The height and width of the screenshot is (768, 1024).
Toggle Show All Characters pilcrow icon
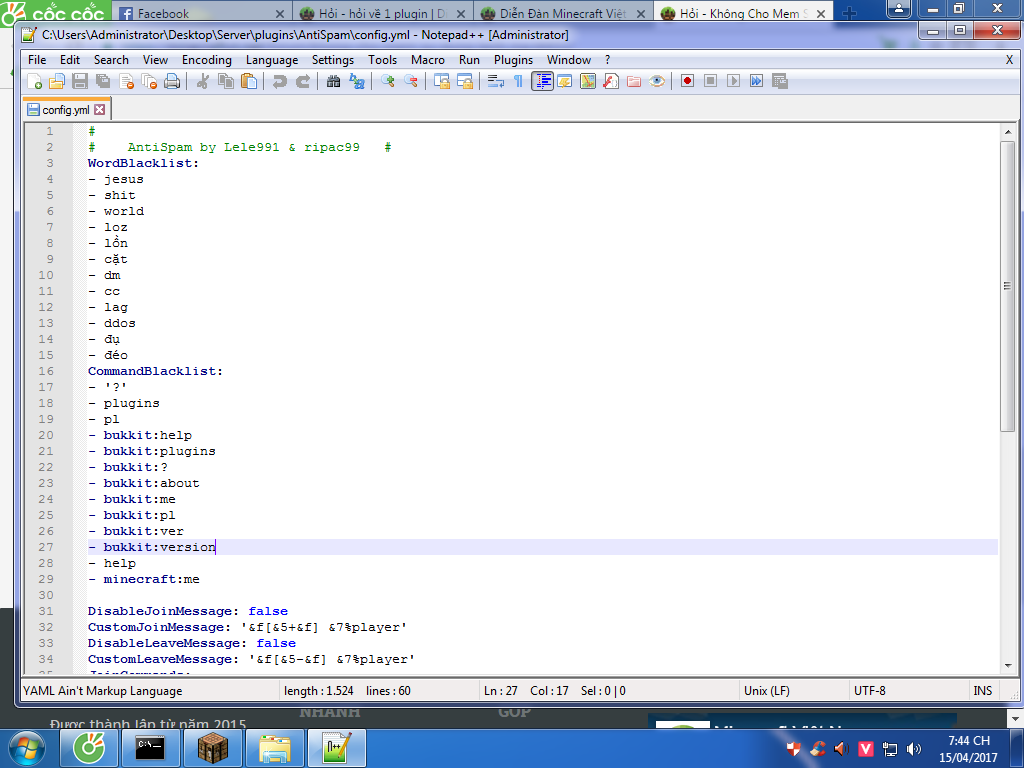coord(518,81)
